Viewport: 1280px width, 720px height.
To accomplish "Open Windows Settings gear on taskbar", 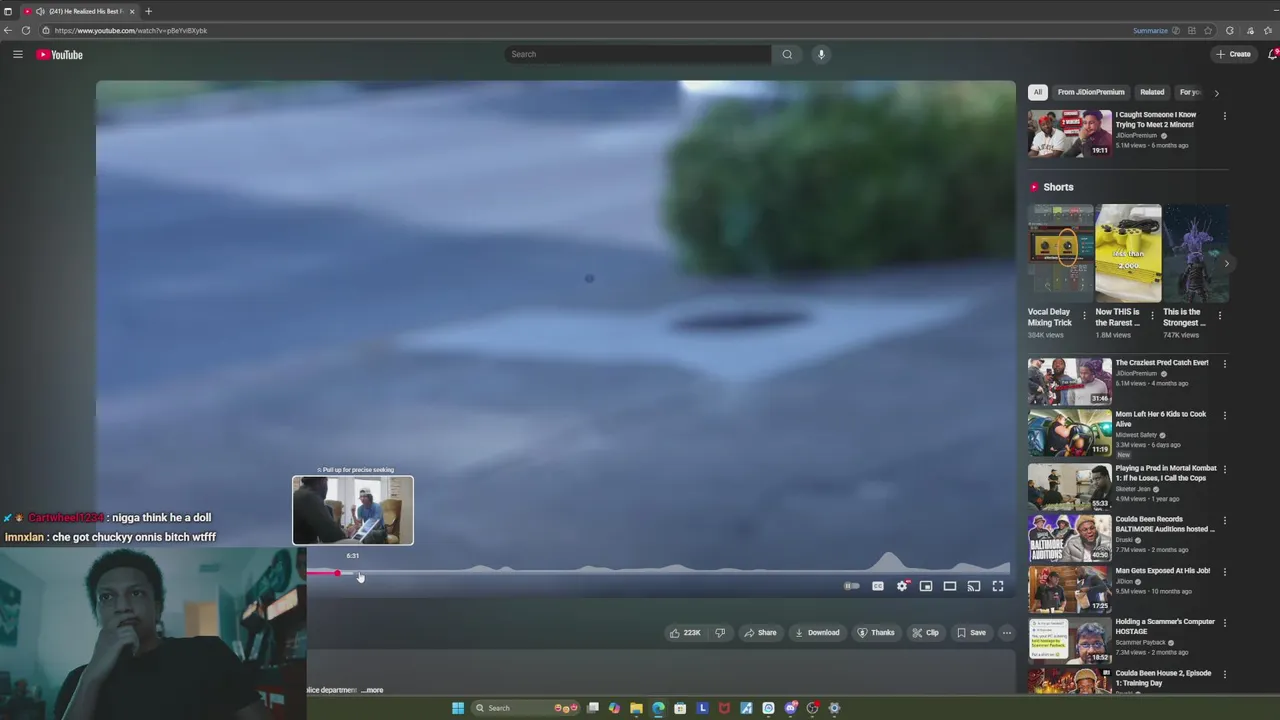I will (x=834, y=708).
